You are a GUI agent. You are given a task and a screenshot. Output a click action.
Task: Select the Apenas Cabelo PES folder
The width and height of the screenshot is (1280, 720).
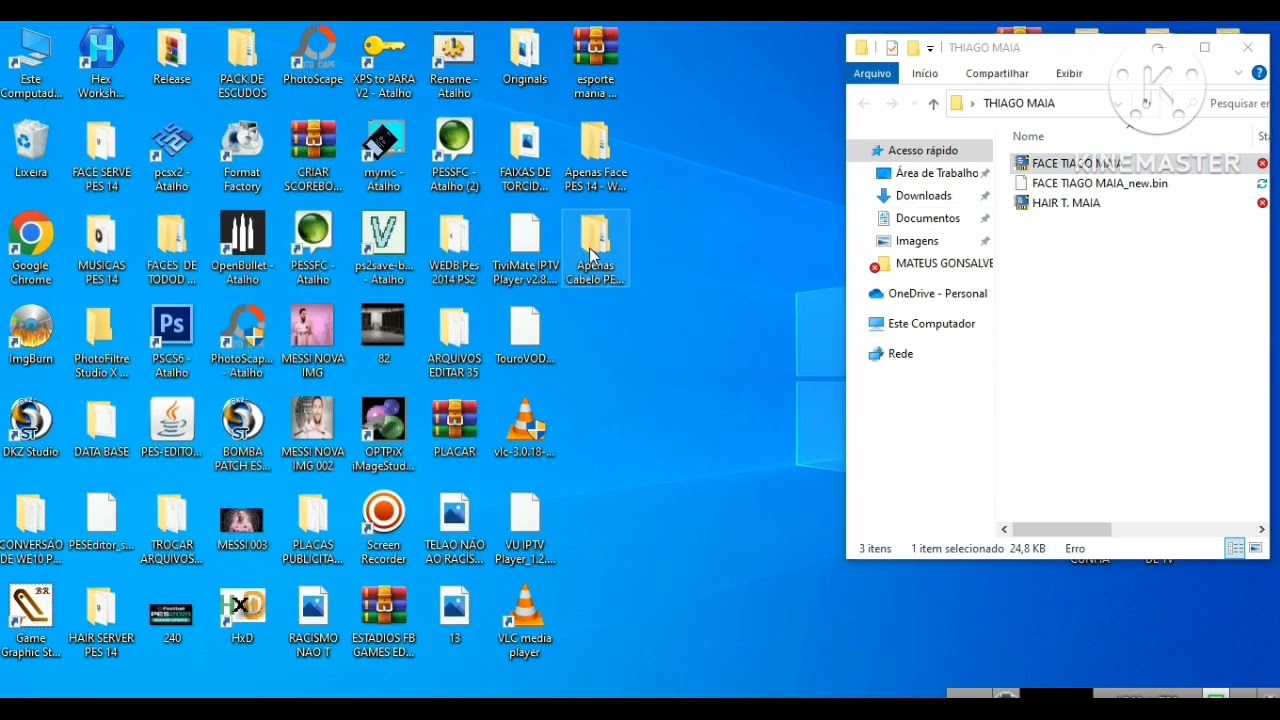click(596, 249)
